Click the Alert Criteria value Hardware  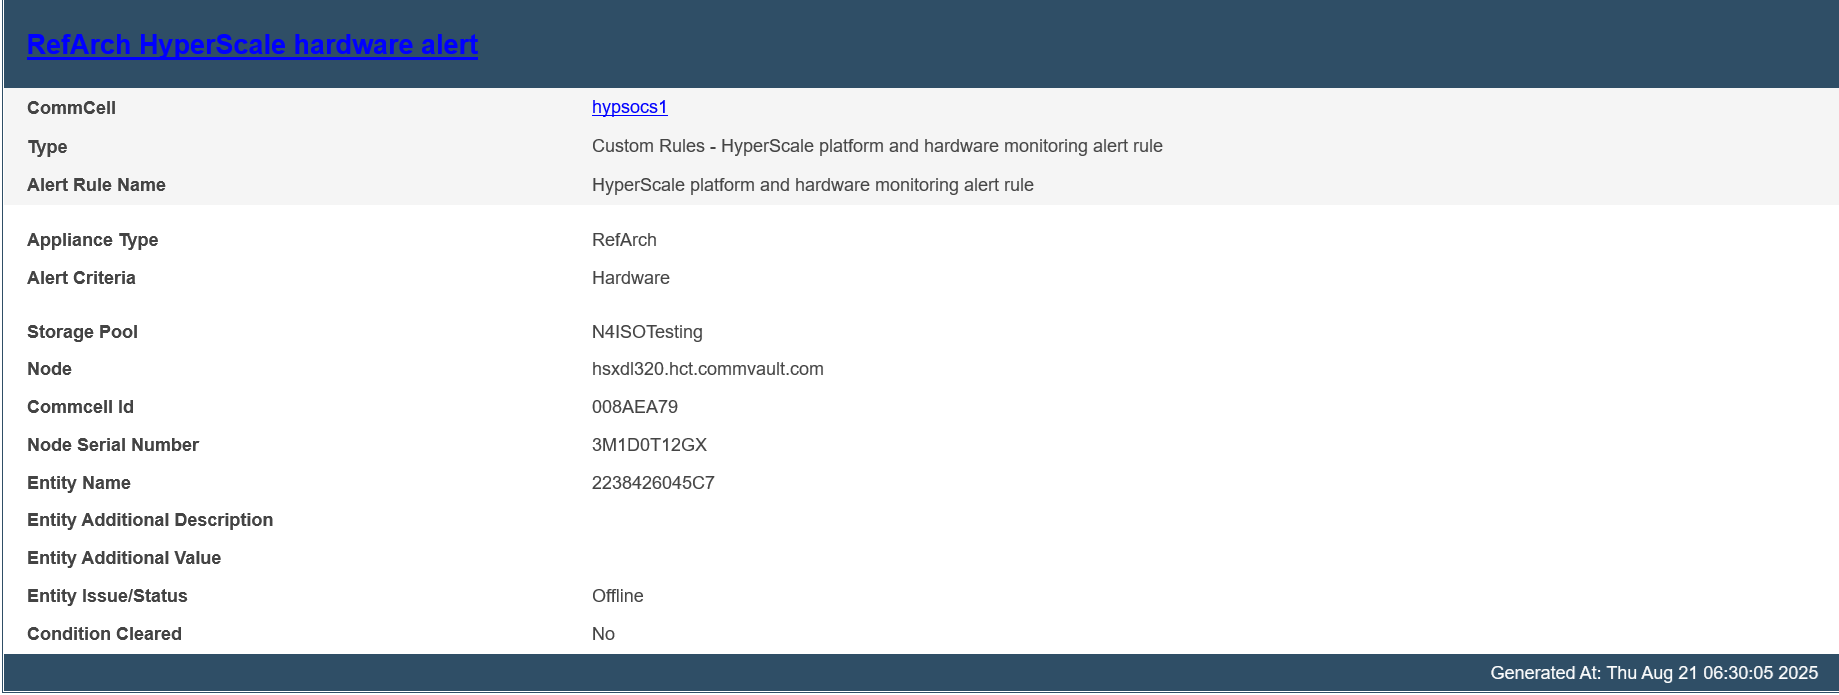(630, 278)
